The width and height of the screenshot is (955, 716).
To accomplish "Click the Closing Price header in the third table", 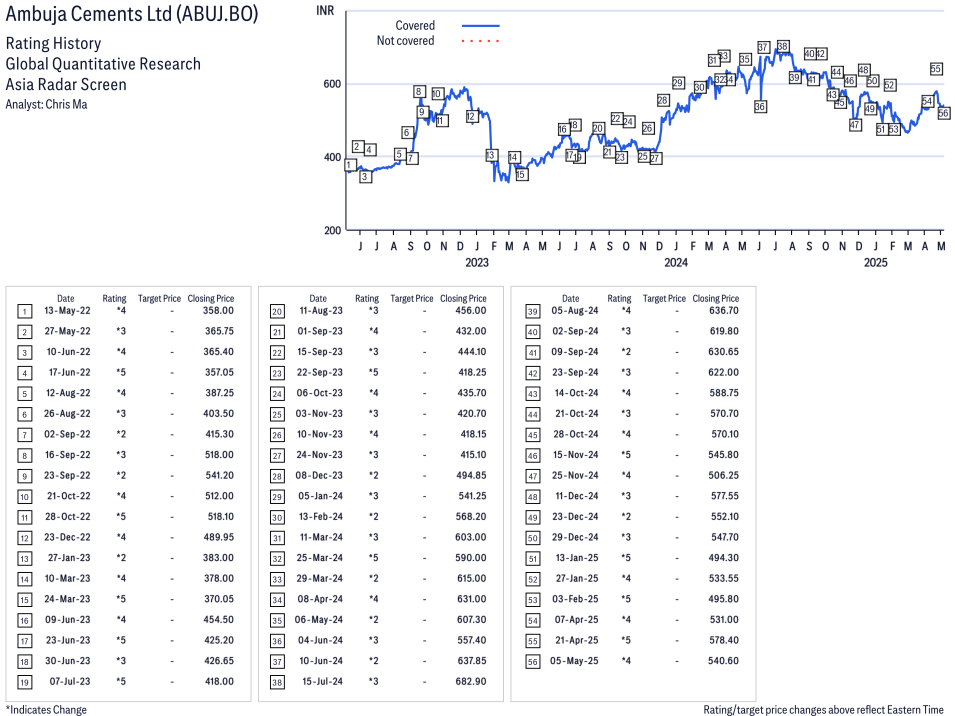I will pos(716,298).
